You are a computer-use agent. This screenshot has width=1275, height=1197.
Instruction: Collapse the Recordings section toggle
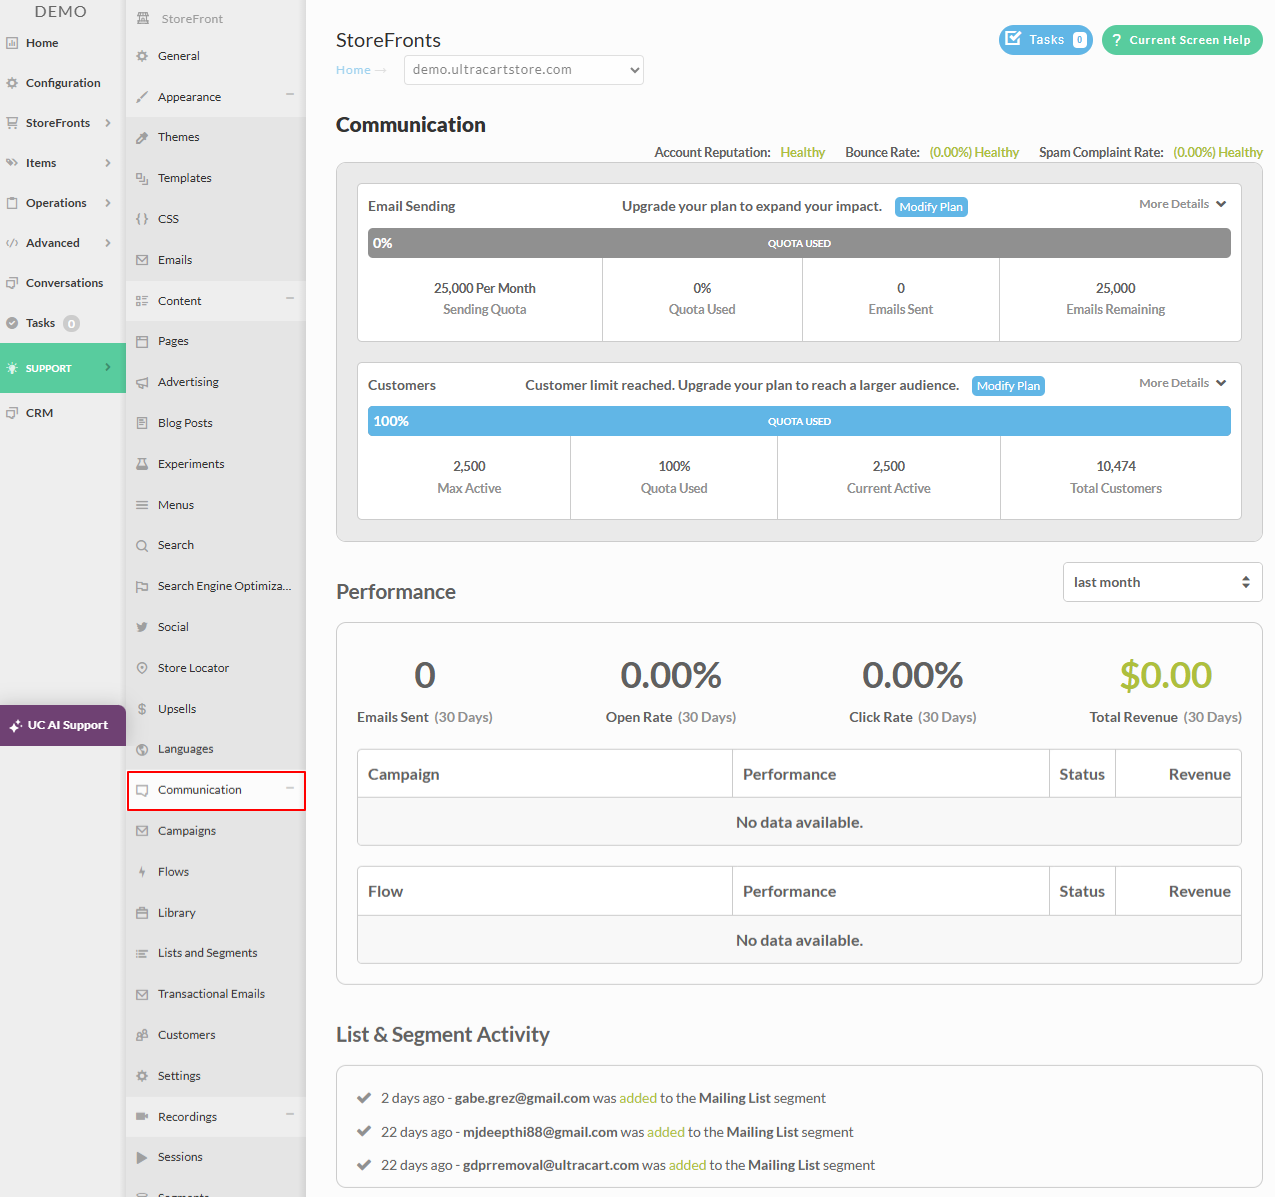click(290, 1115)
